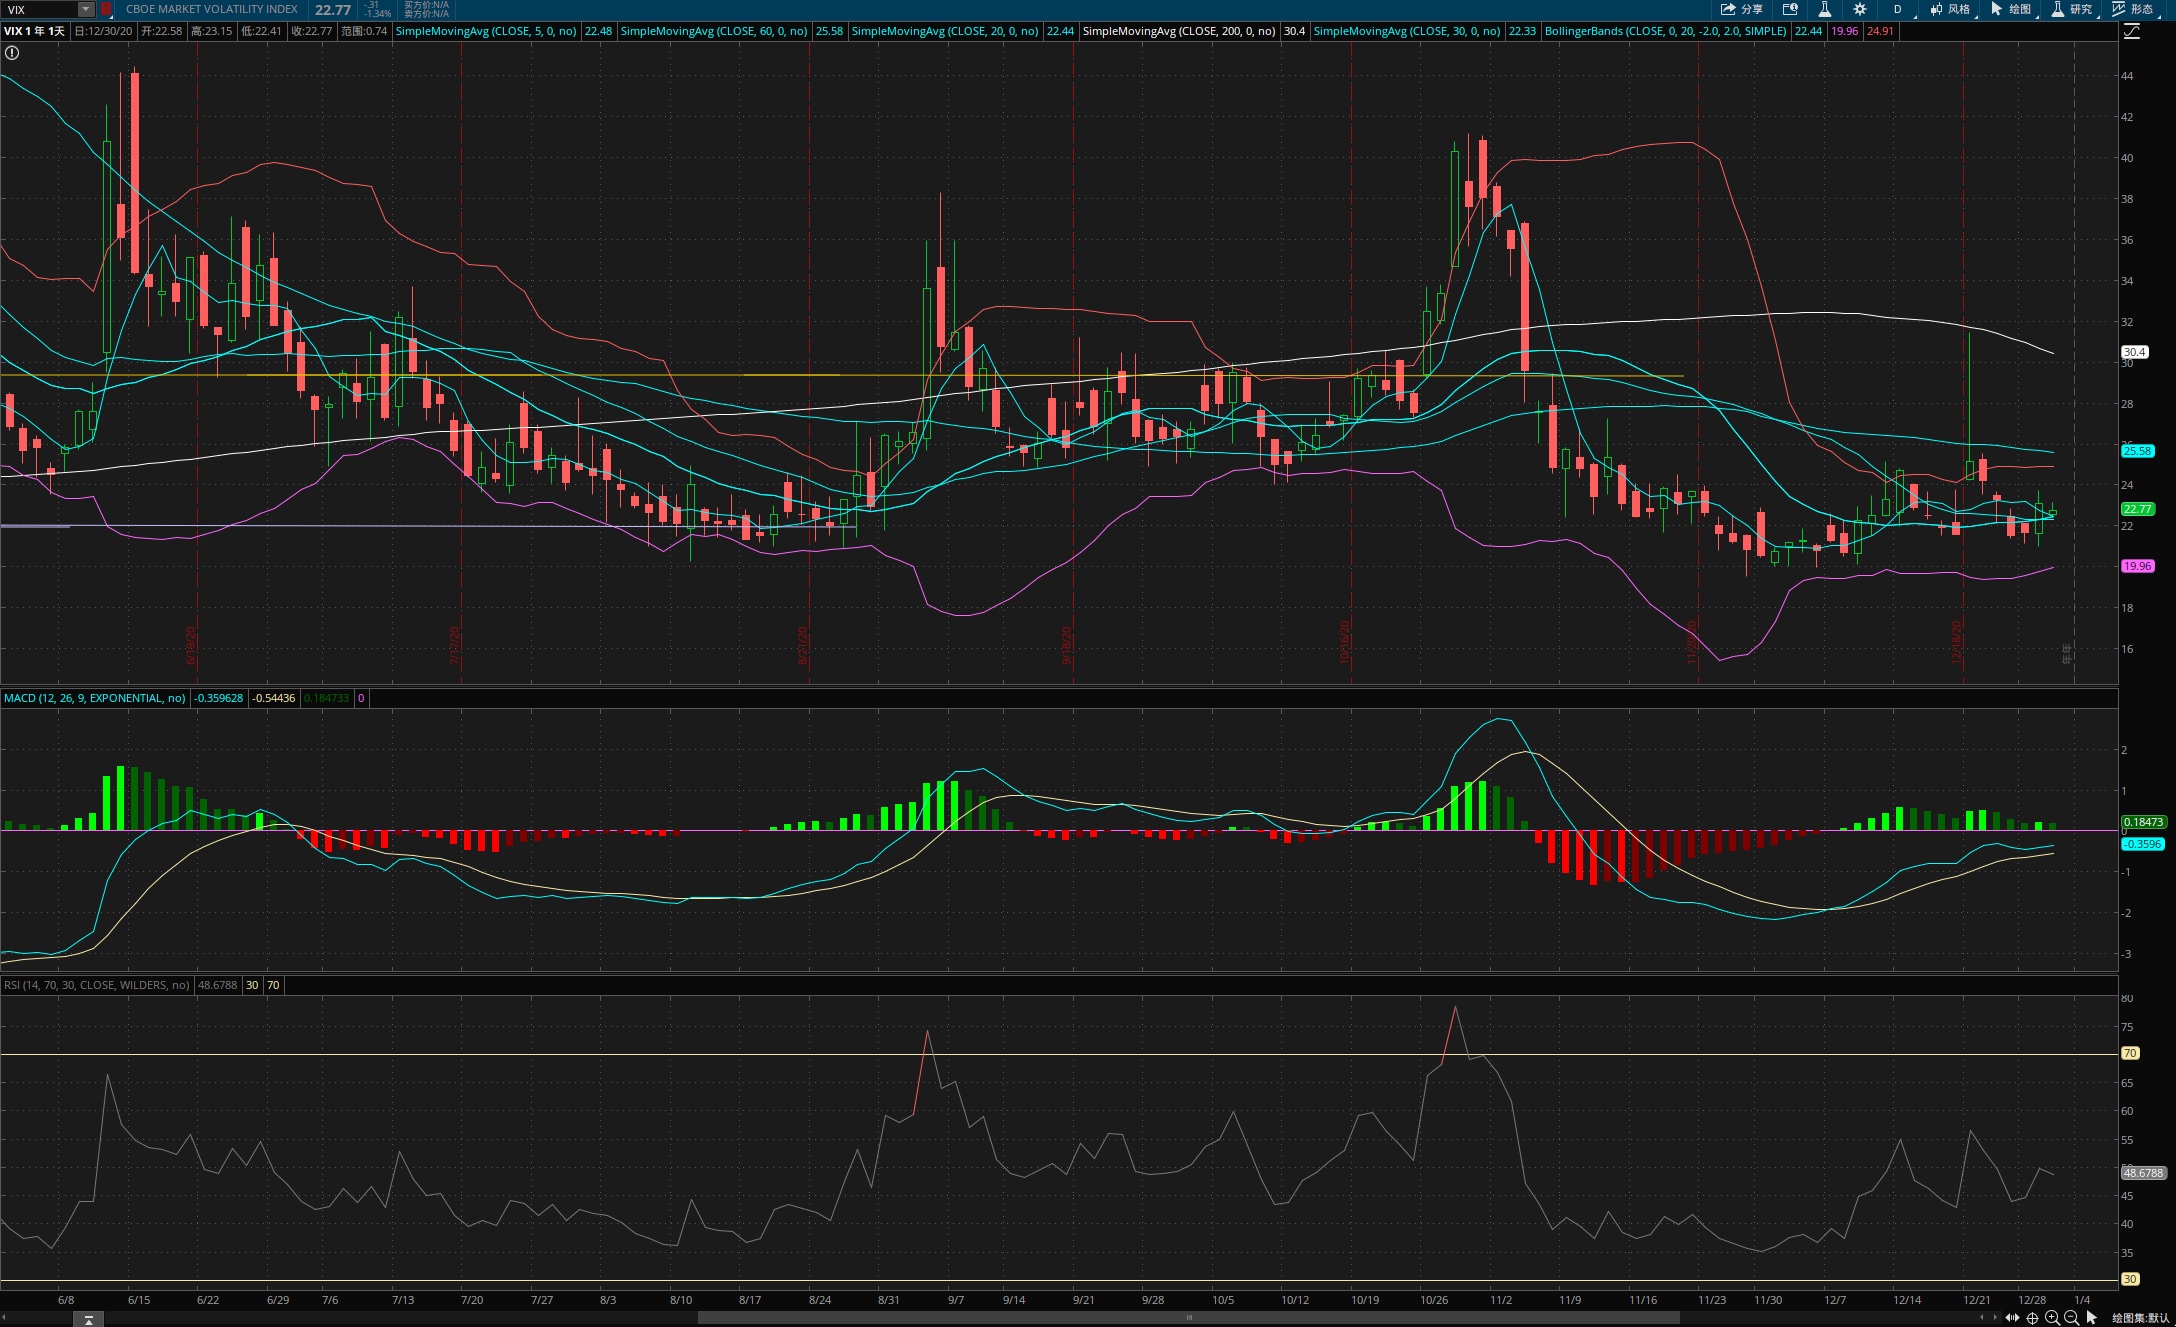Open the flask studies quick icon
Image resolution: width=2176 pixels, height=1327 pixels.
click(1824, 9)
